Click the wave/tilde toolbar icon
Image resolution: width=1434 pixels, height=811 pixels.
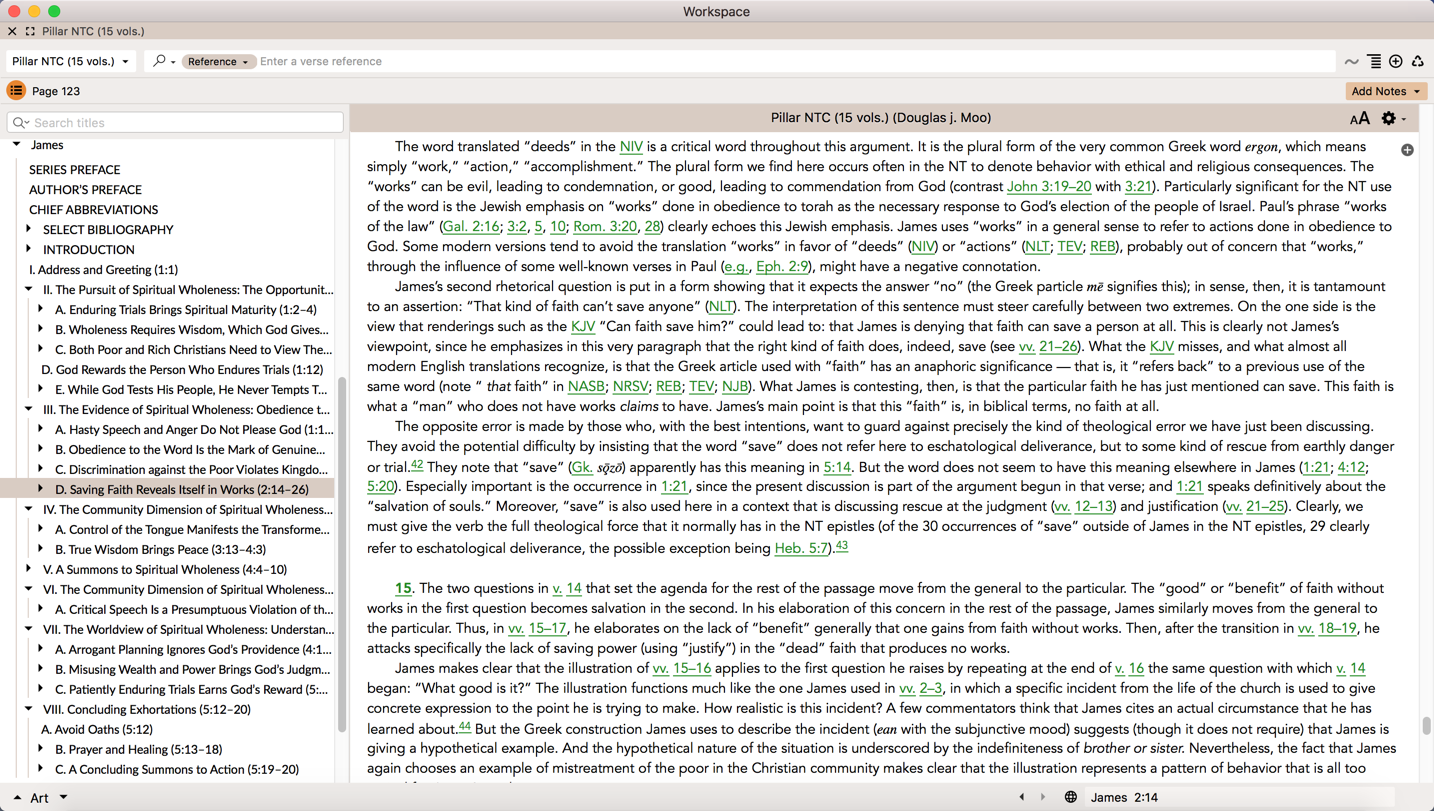click(1352, 62)
